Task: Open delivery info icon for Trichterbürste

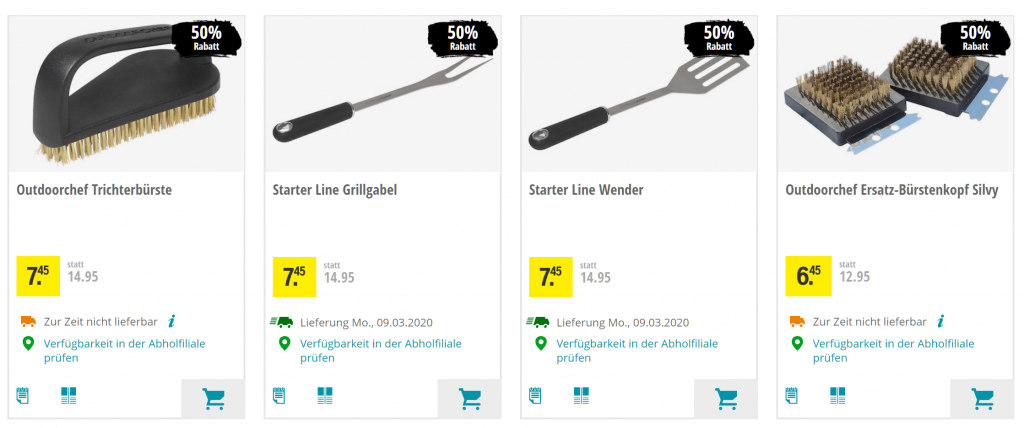Action: (x=172, y=321)
